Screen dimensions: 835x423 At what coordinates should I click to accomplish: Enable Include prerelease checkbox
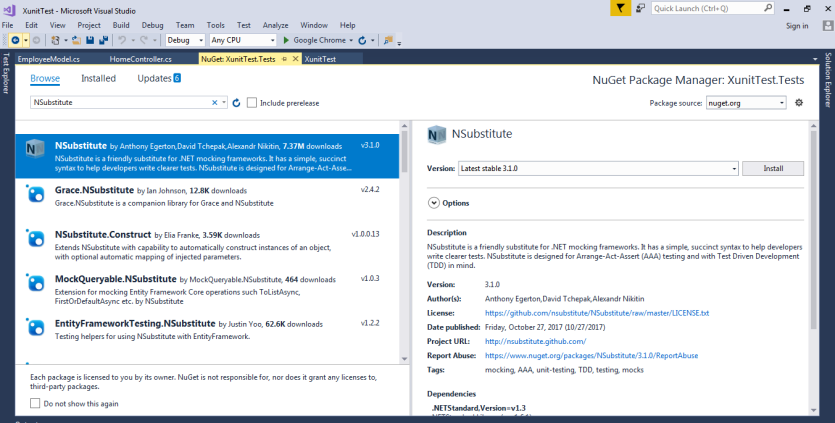tap(252, 102)
